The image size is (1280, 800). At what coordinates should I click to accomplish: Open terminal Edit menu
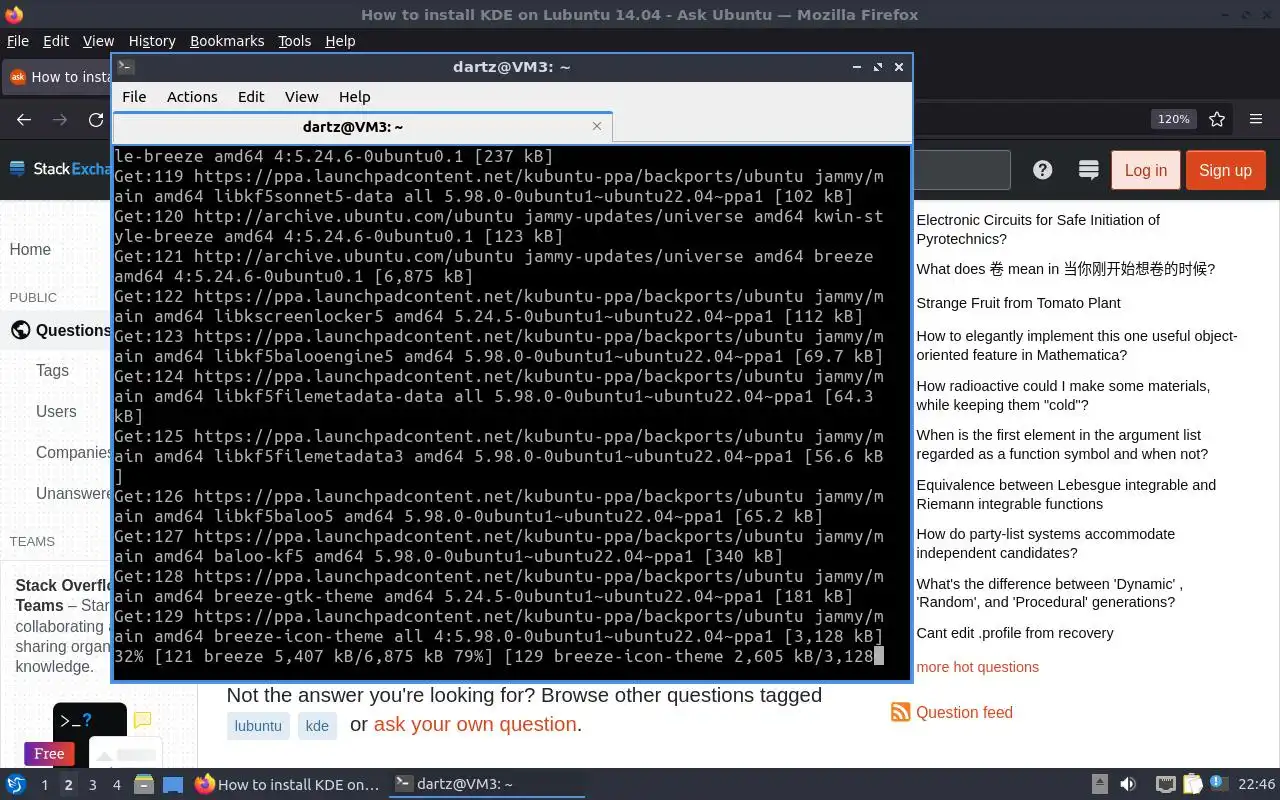click(x=251, y=97)
